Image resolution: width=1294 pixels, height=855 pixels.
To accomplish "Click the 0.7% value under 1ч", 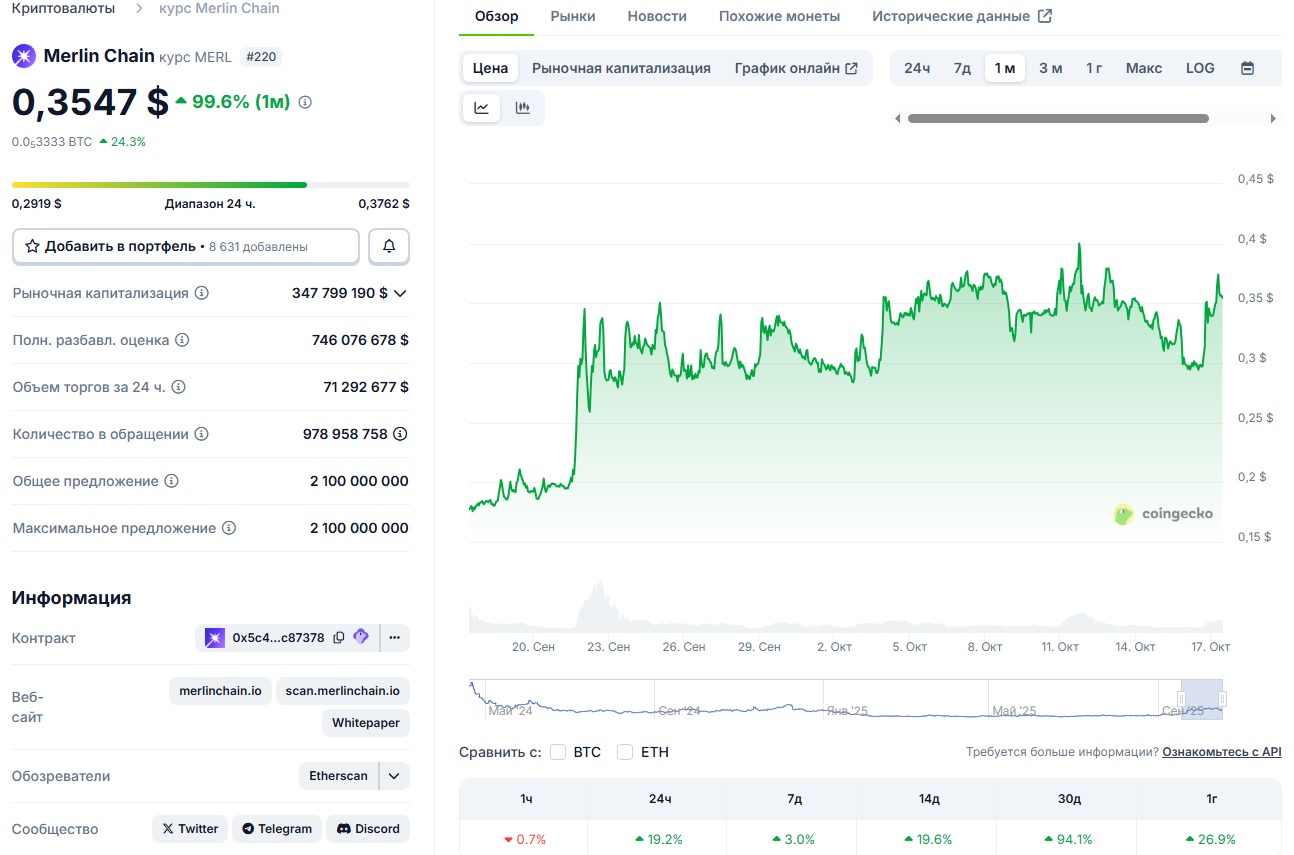I will (x=525, y=840).
